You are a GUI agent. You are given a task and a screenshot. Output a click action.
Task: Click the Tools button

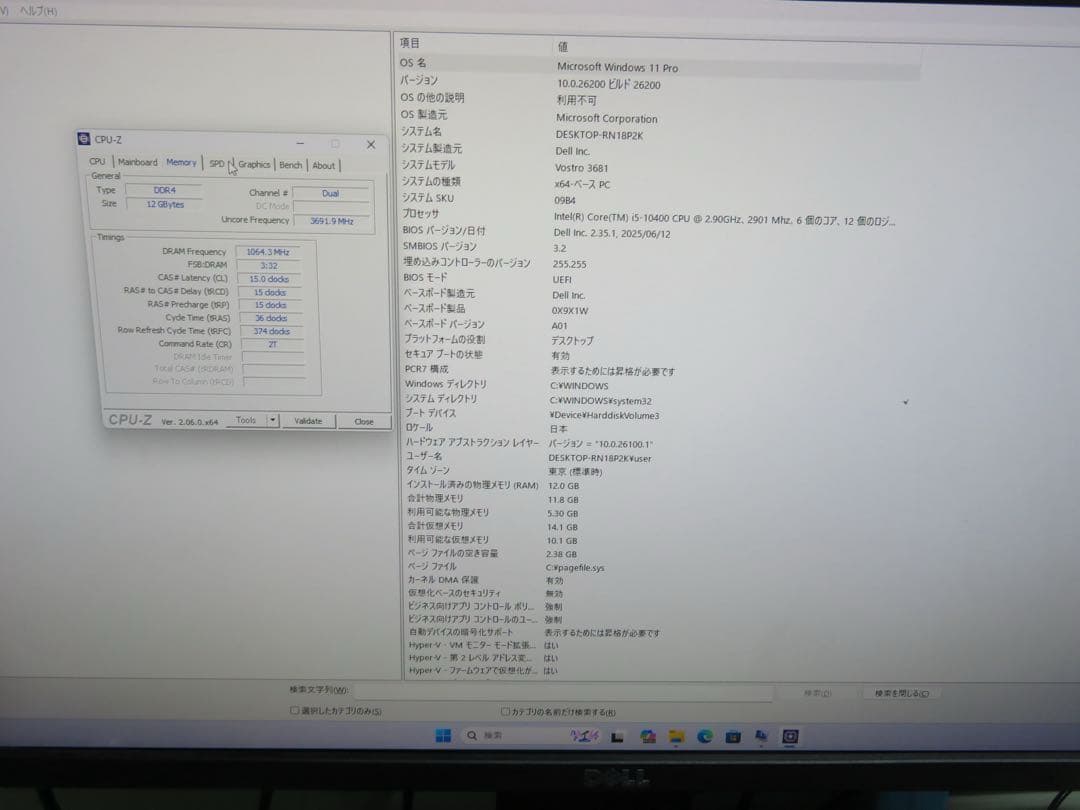point(245,421)
